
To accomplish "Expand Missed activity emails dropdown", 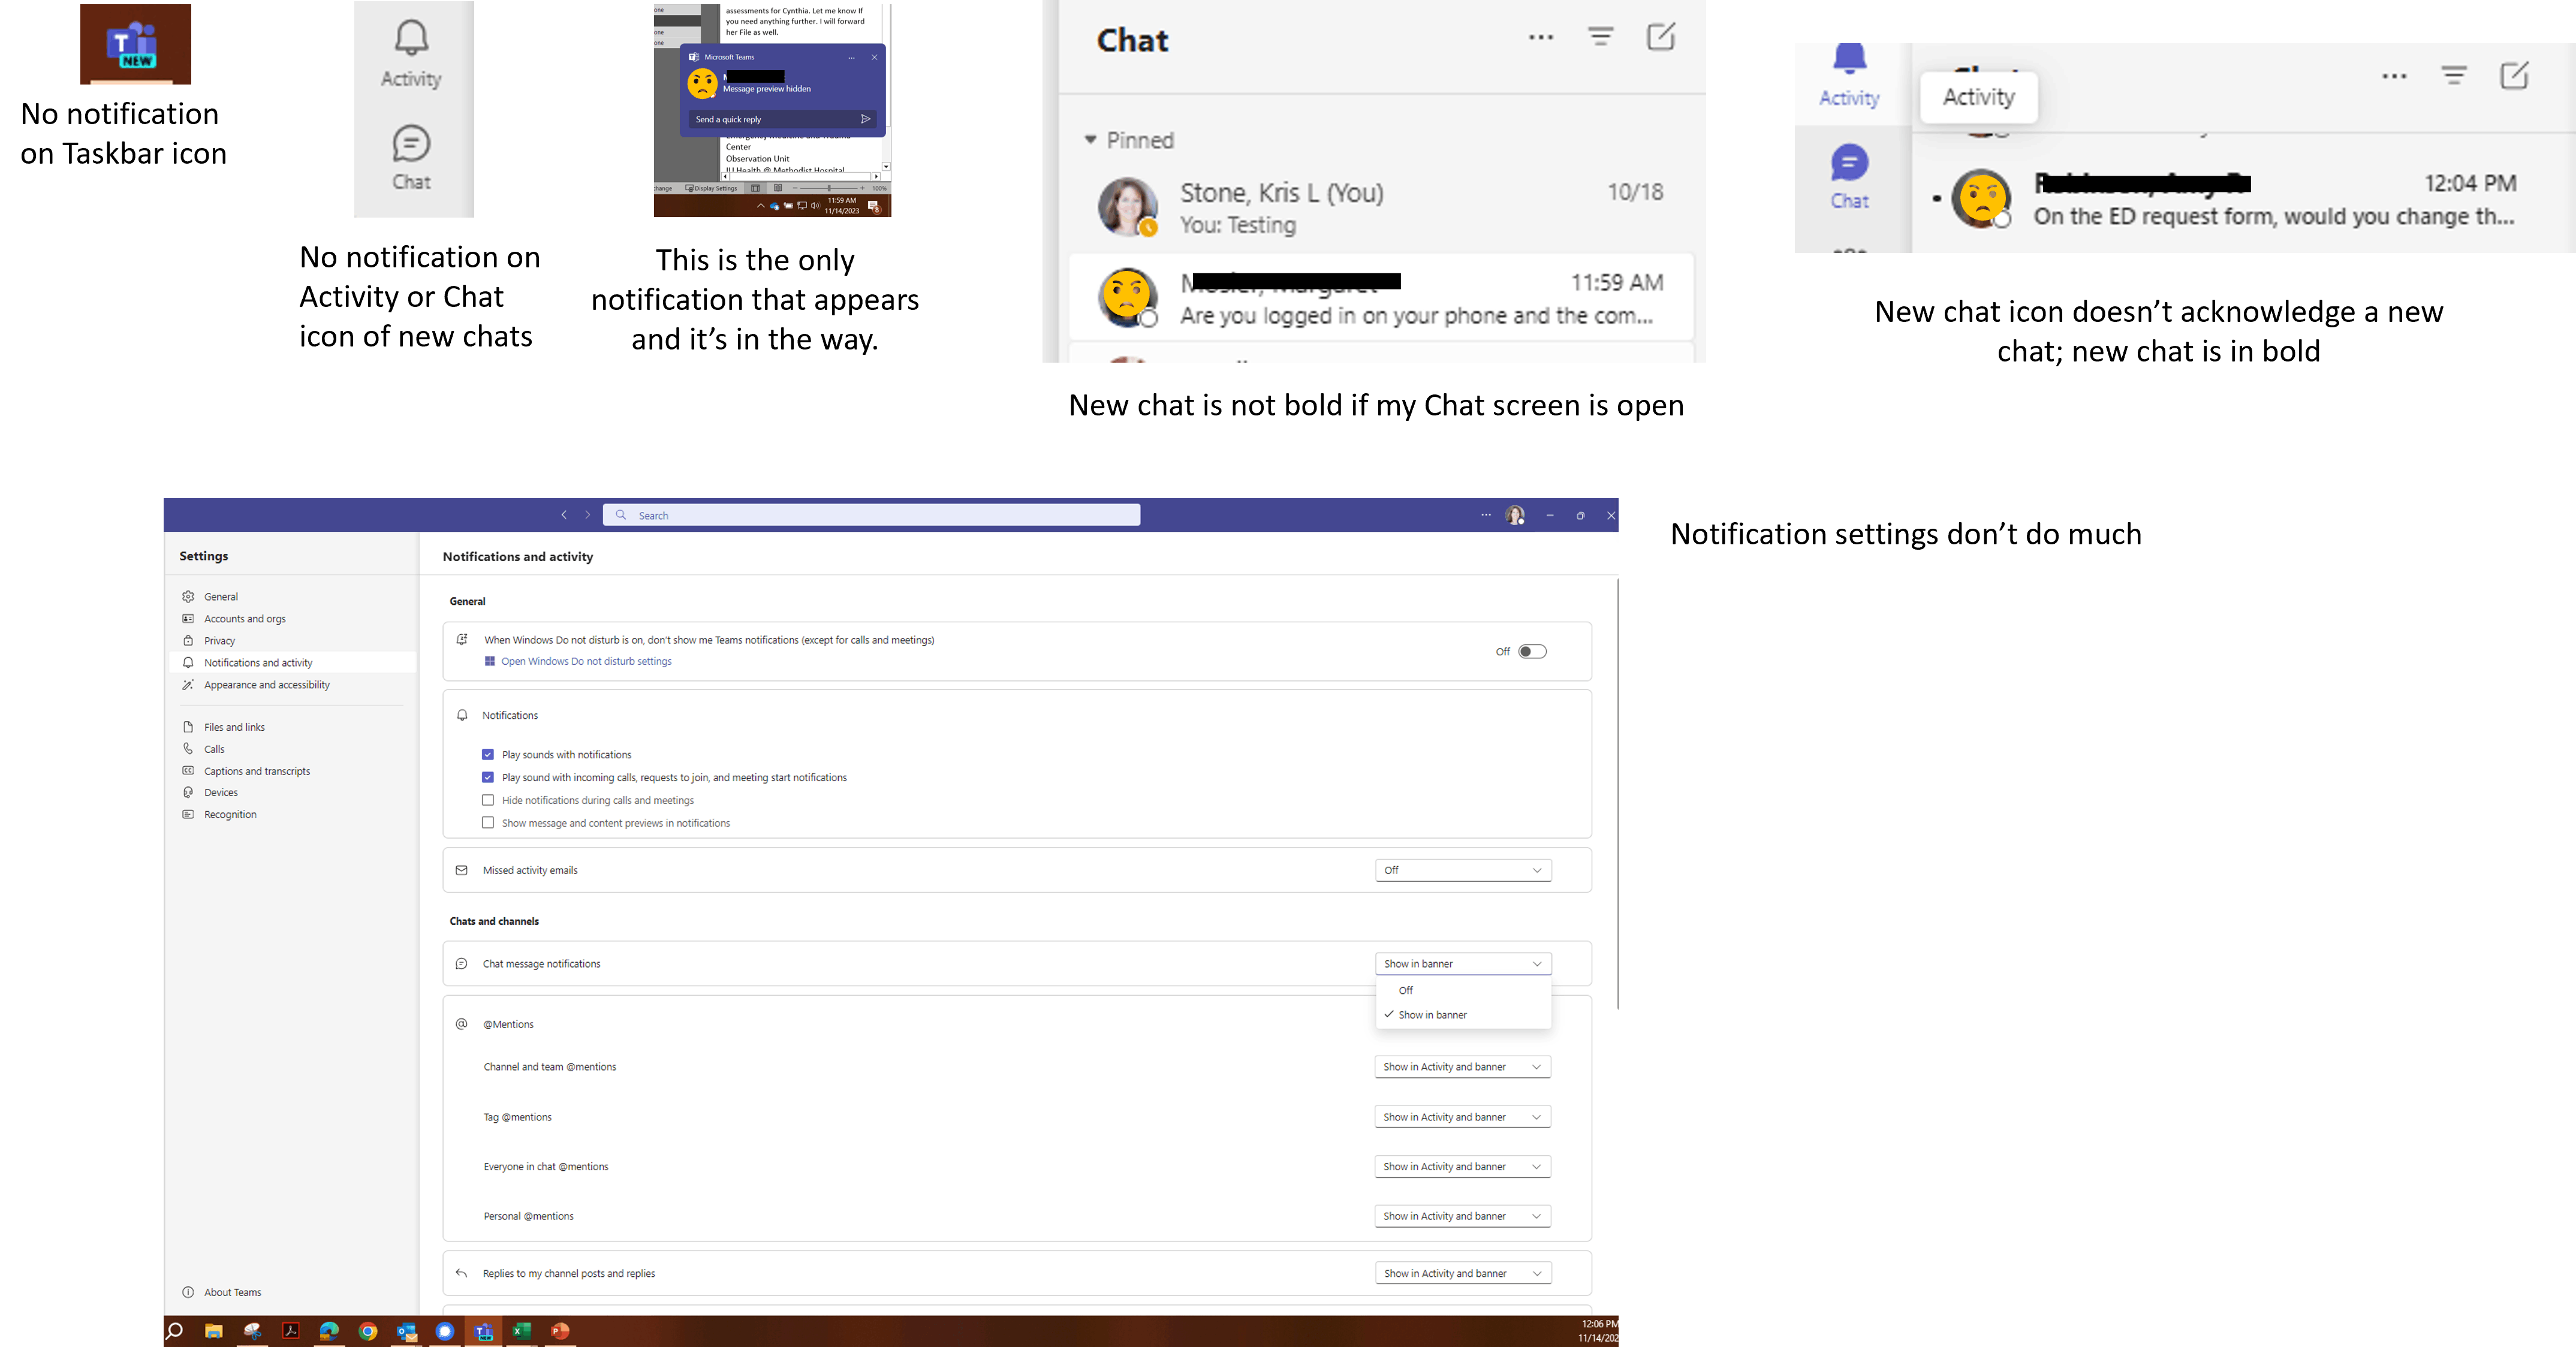I will click(1462, 870).
